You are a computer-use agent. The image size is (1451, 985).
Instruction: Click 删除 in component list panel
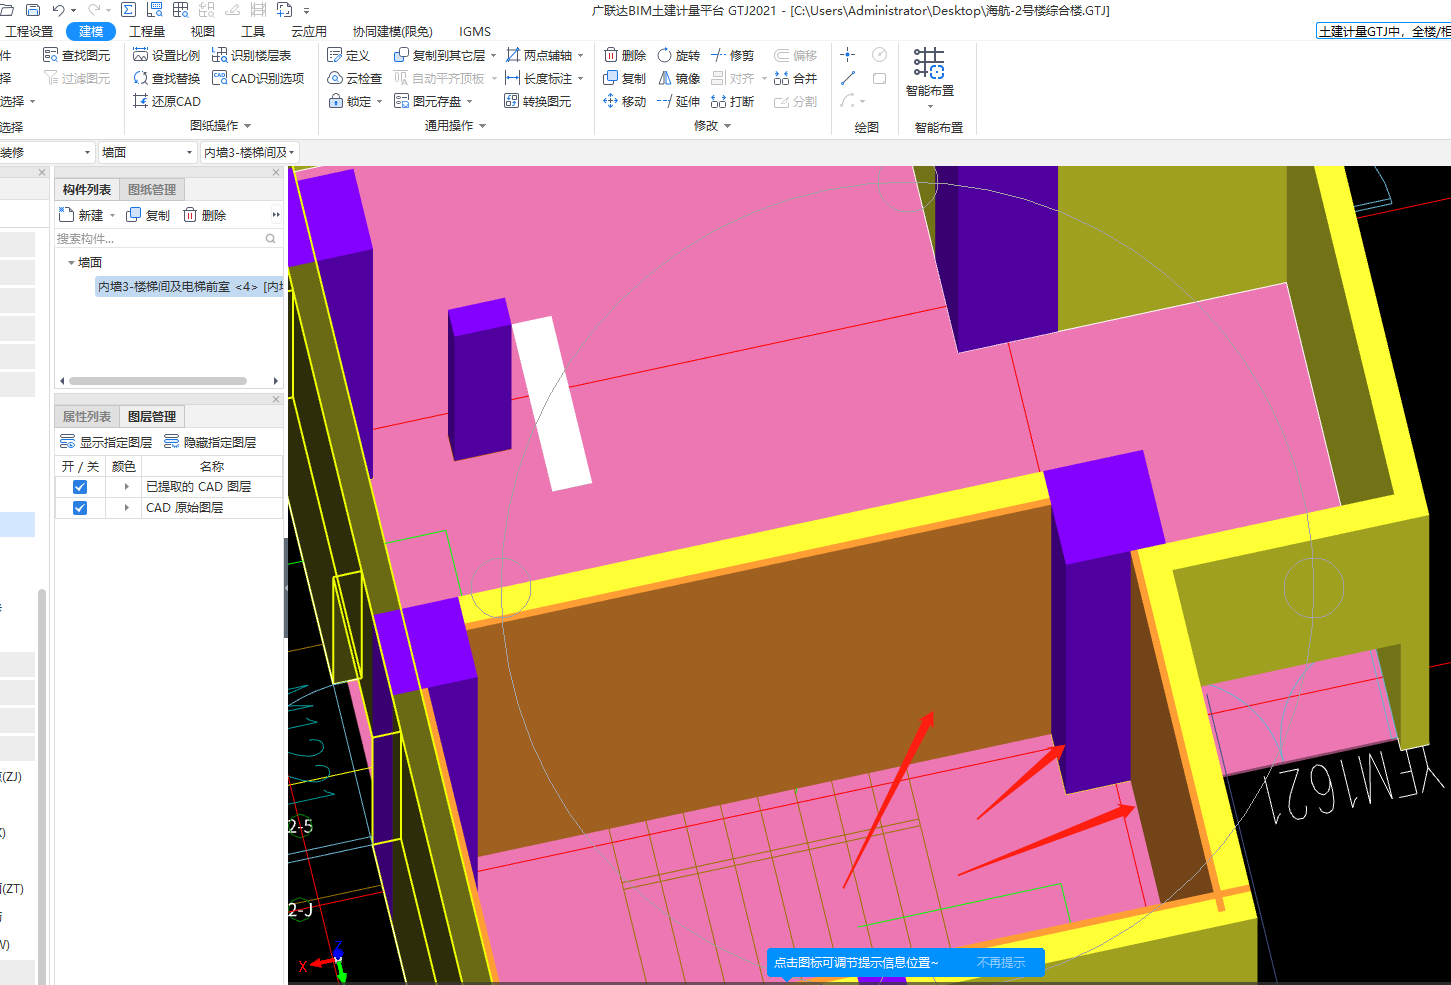click(205, 215)
